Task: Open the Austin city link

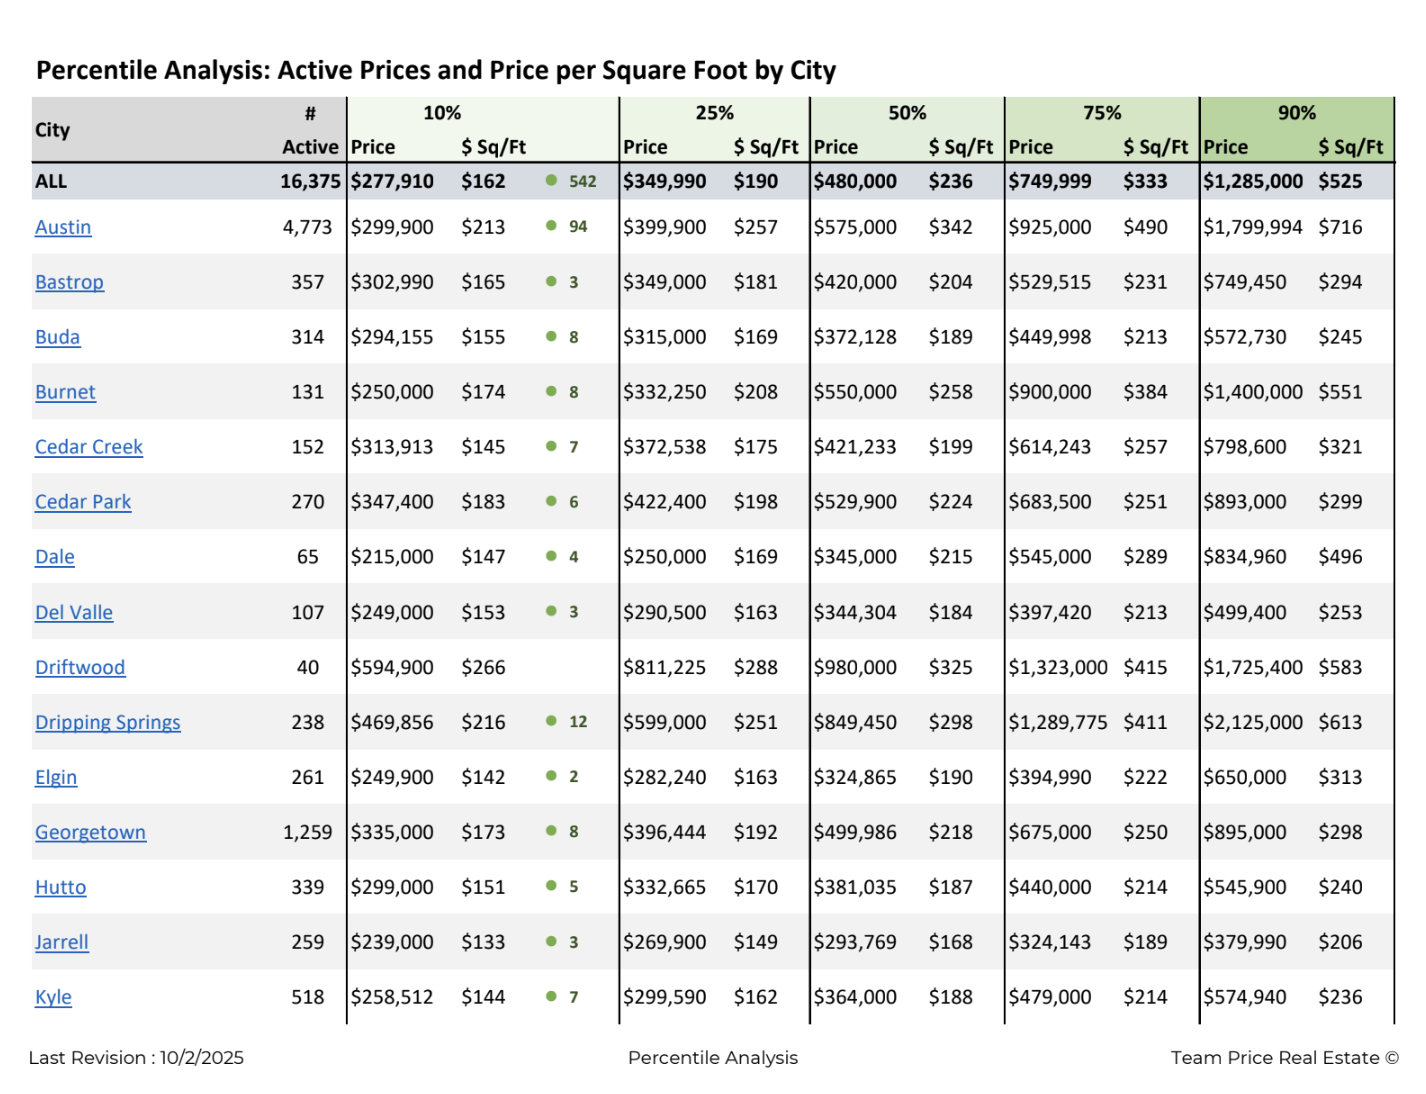Action: pyautogui.click(x=63, y=228)
